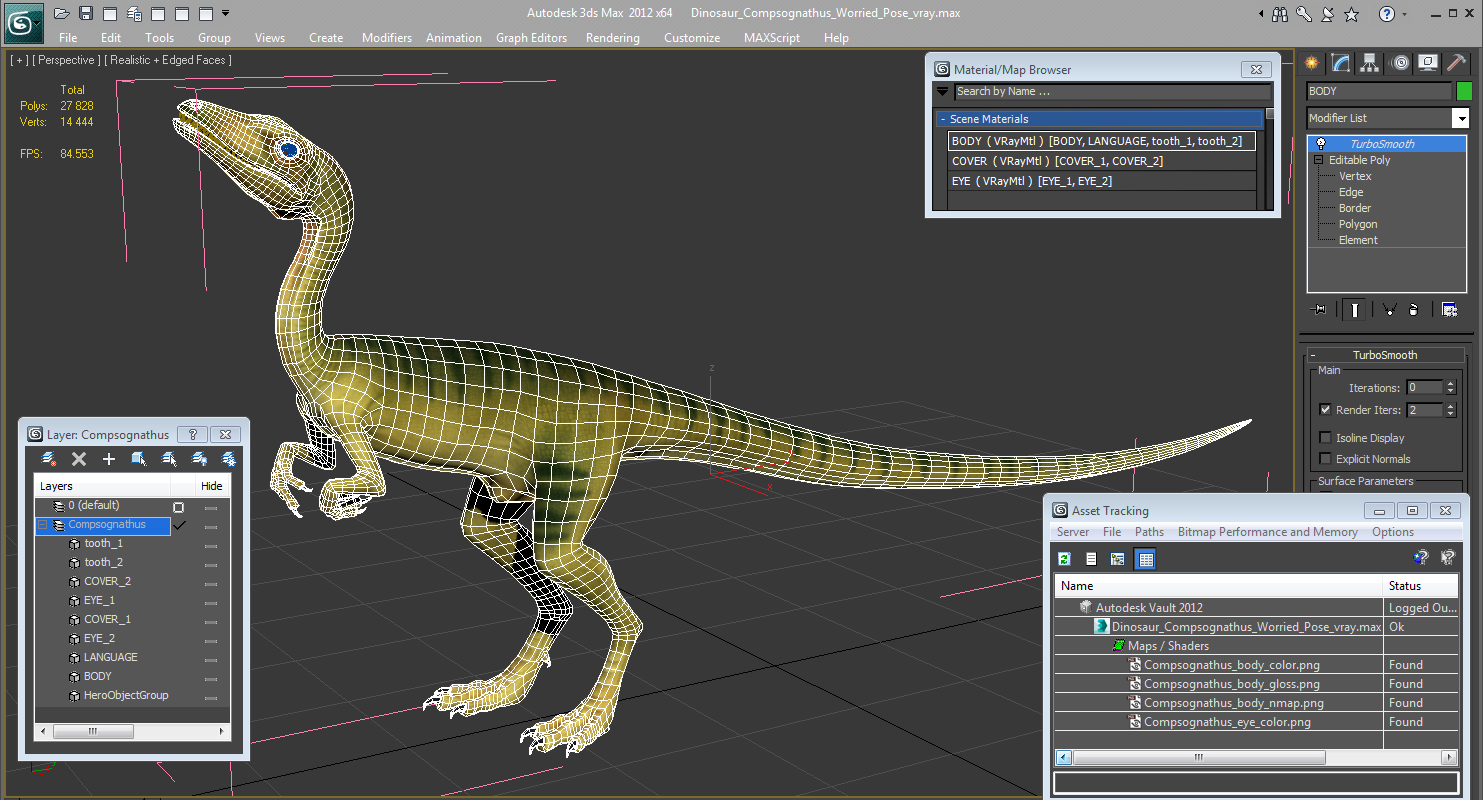Open Configure Modifier Sets icon

click(1449, 309)
